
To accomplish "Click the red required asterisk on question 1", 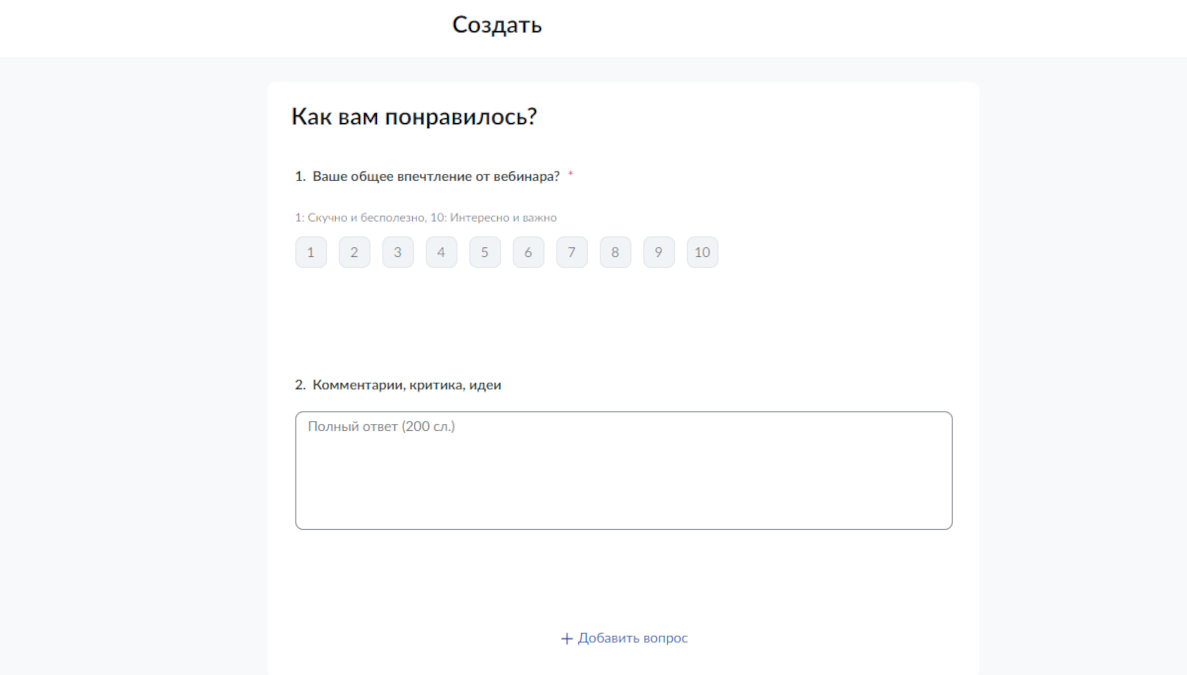I will [x=570, y=172].
